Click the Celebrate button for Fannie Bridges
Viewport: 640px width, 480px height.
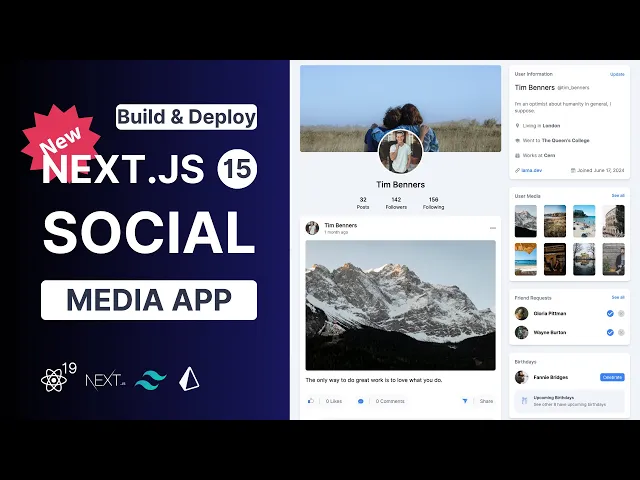point(612,377)
